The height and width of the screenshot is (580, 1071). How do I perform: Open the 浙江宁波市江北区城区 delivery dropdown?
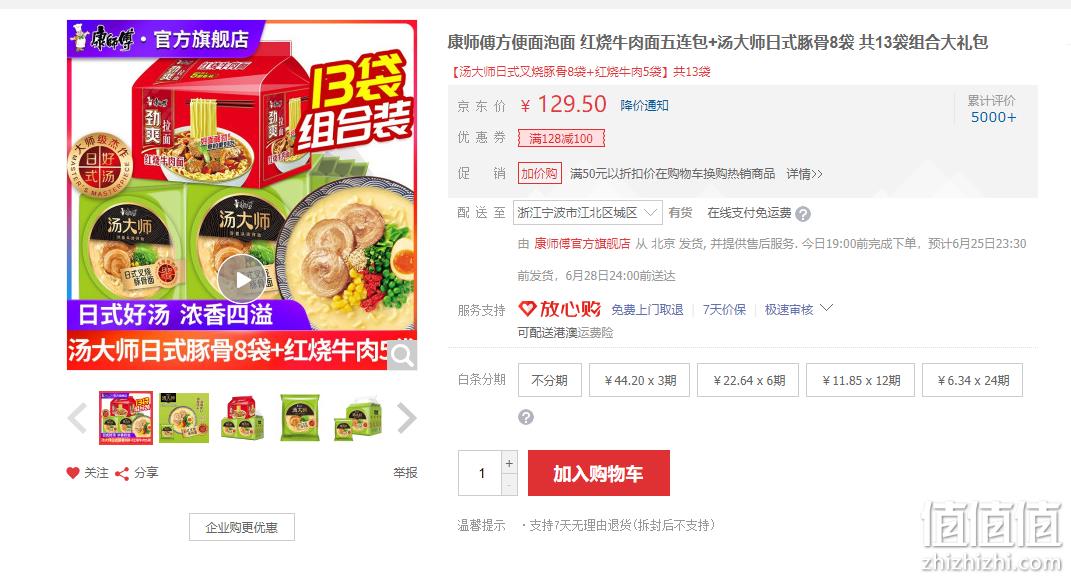pos(587,212)
